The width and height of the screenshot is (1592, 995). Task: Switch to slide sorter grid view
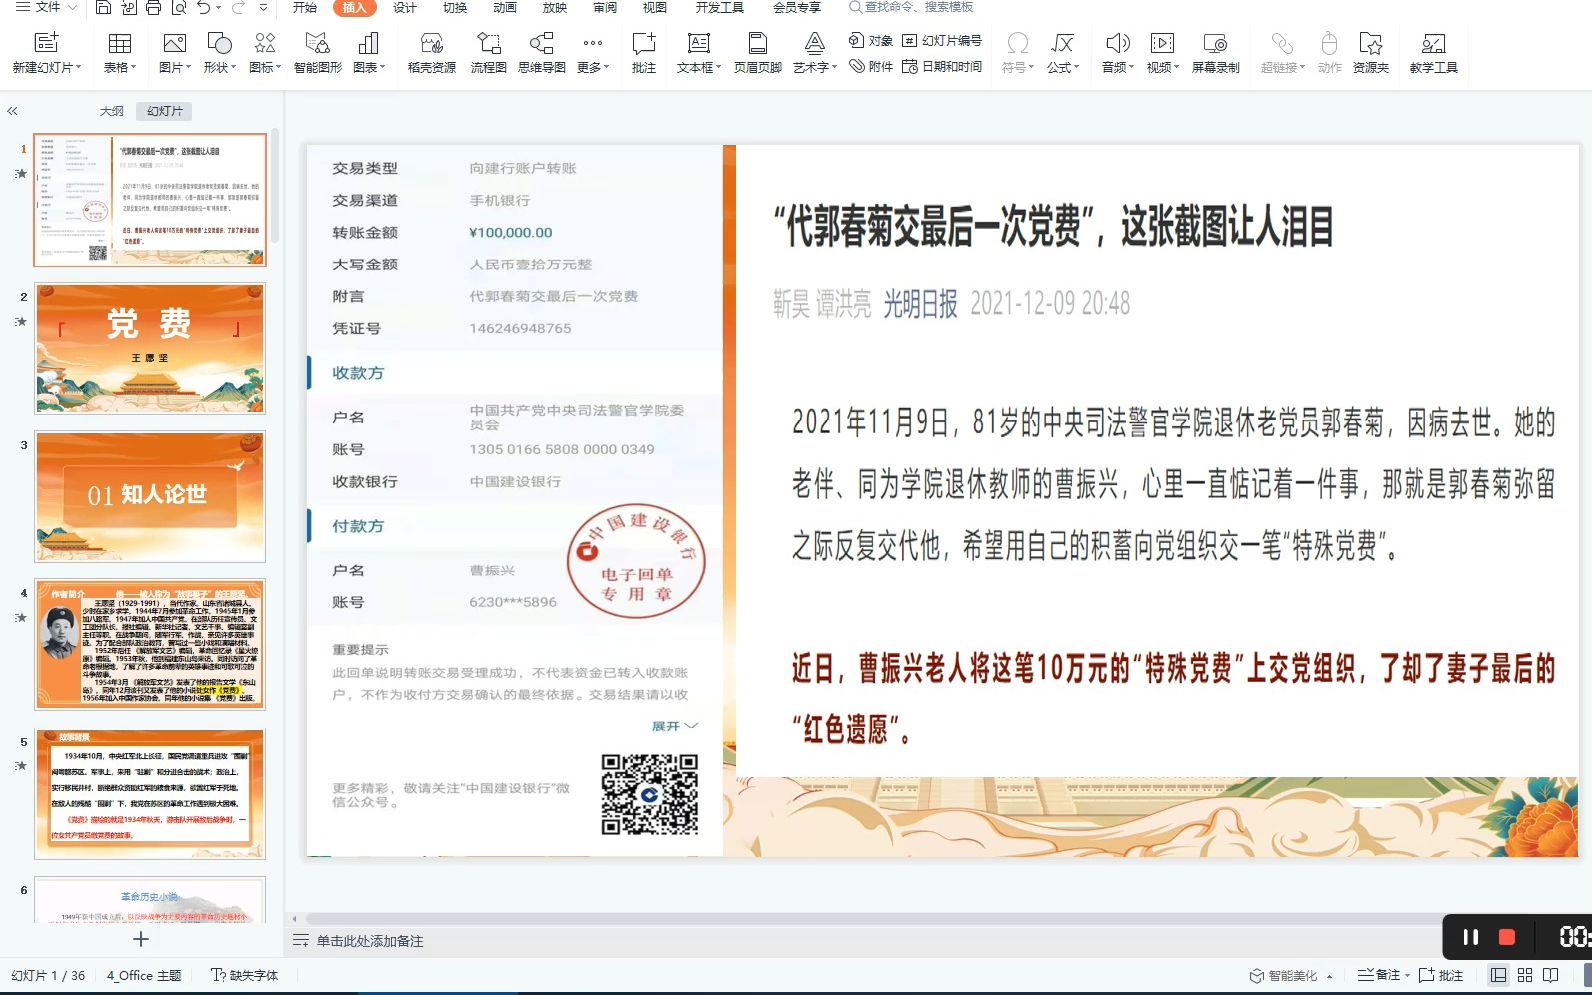tap(1525, 975)
